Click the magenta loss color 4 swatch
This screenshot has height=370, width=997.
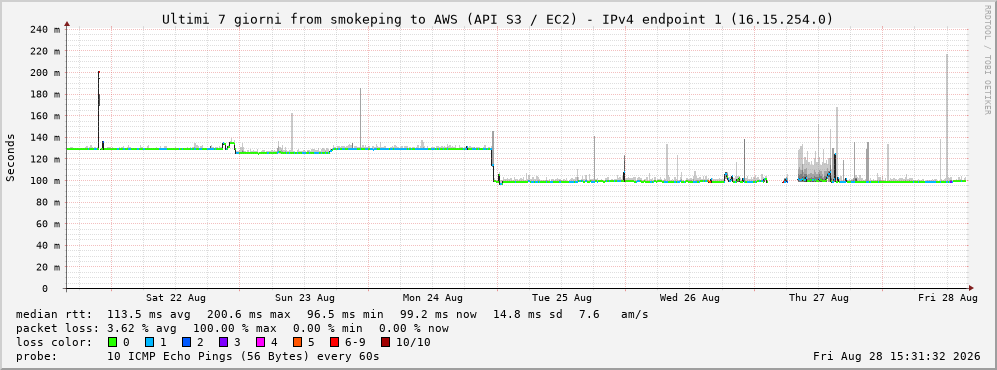pos(260,343)
